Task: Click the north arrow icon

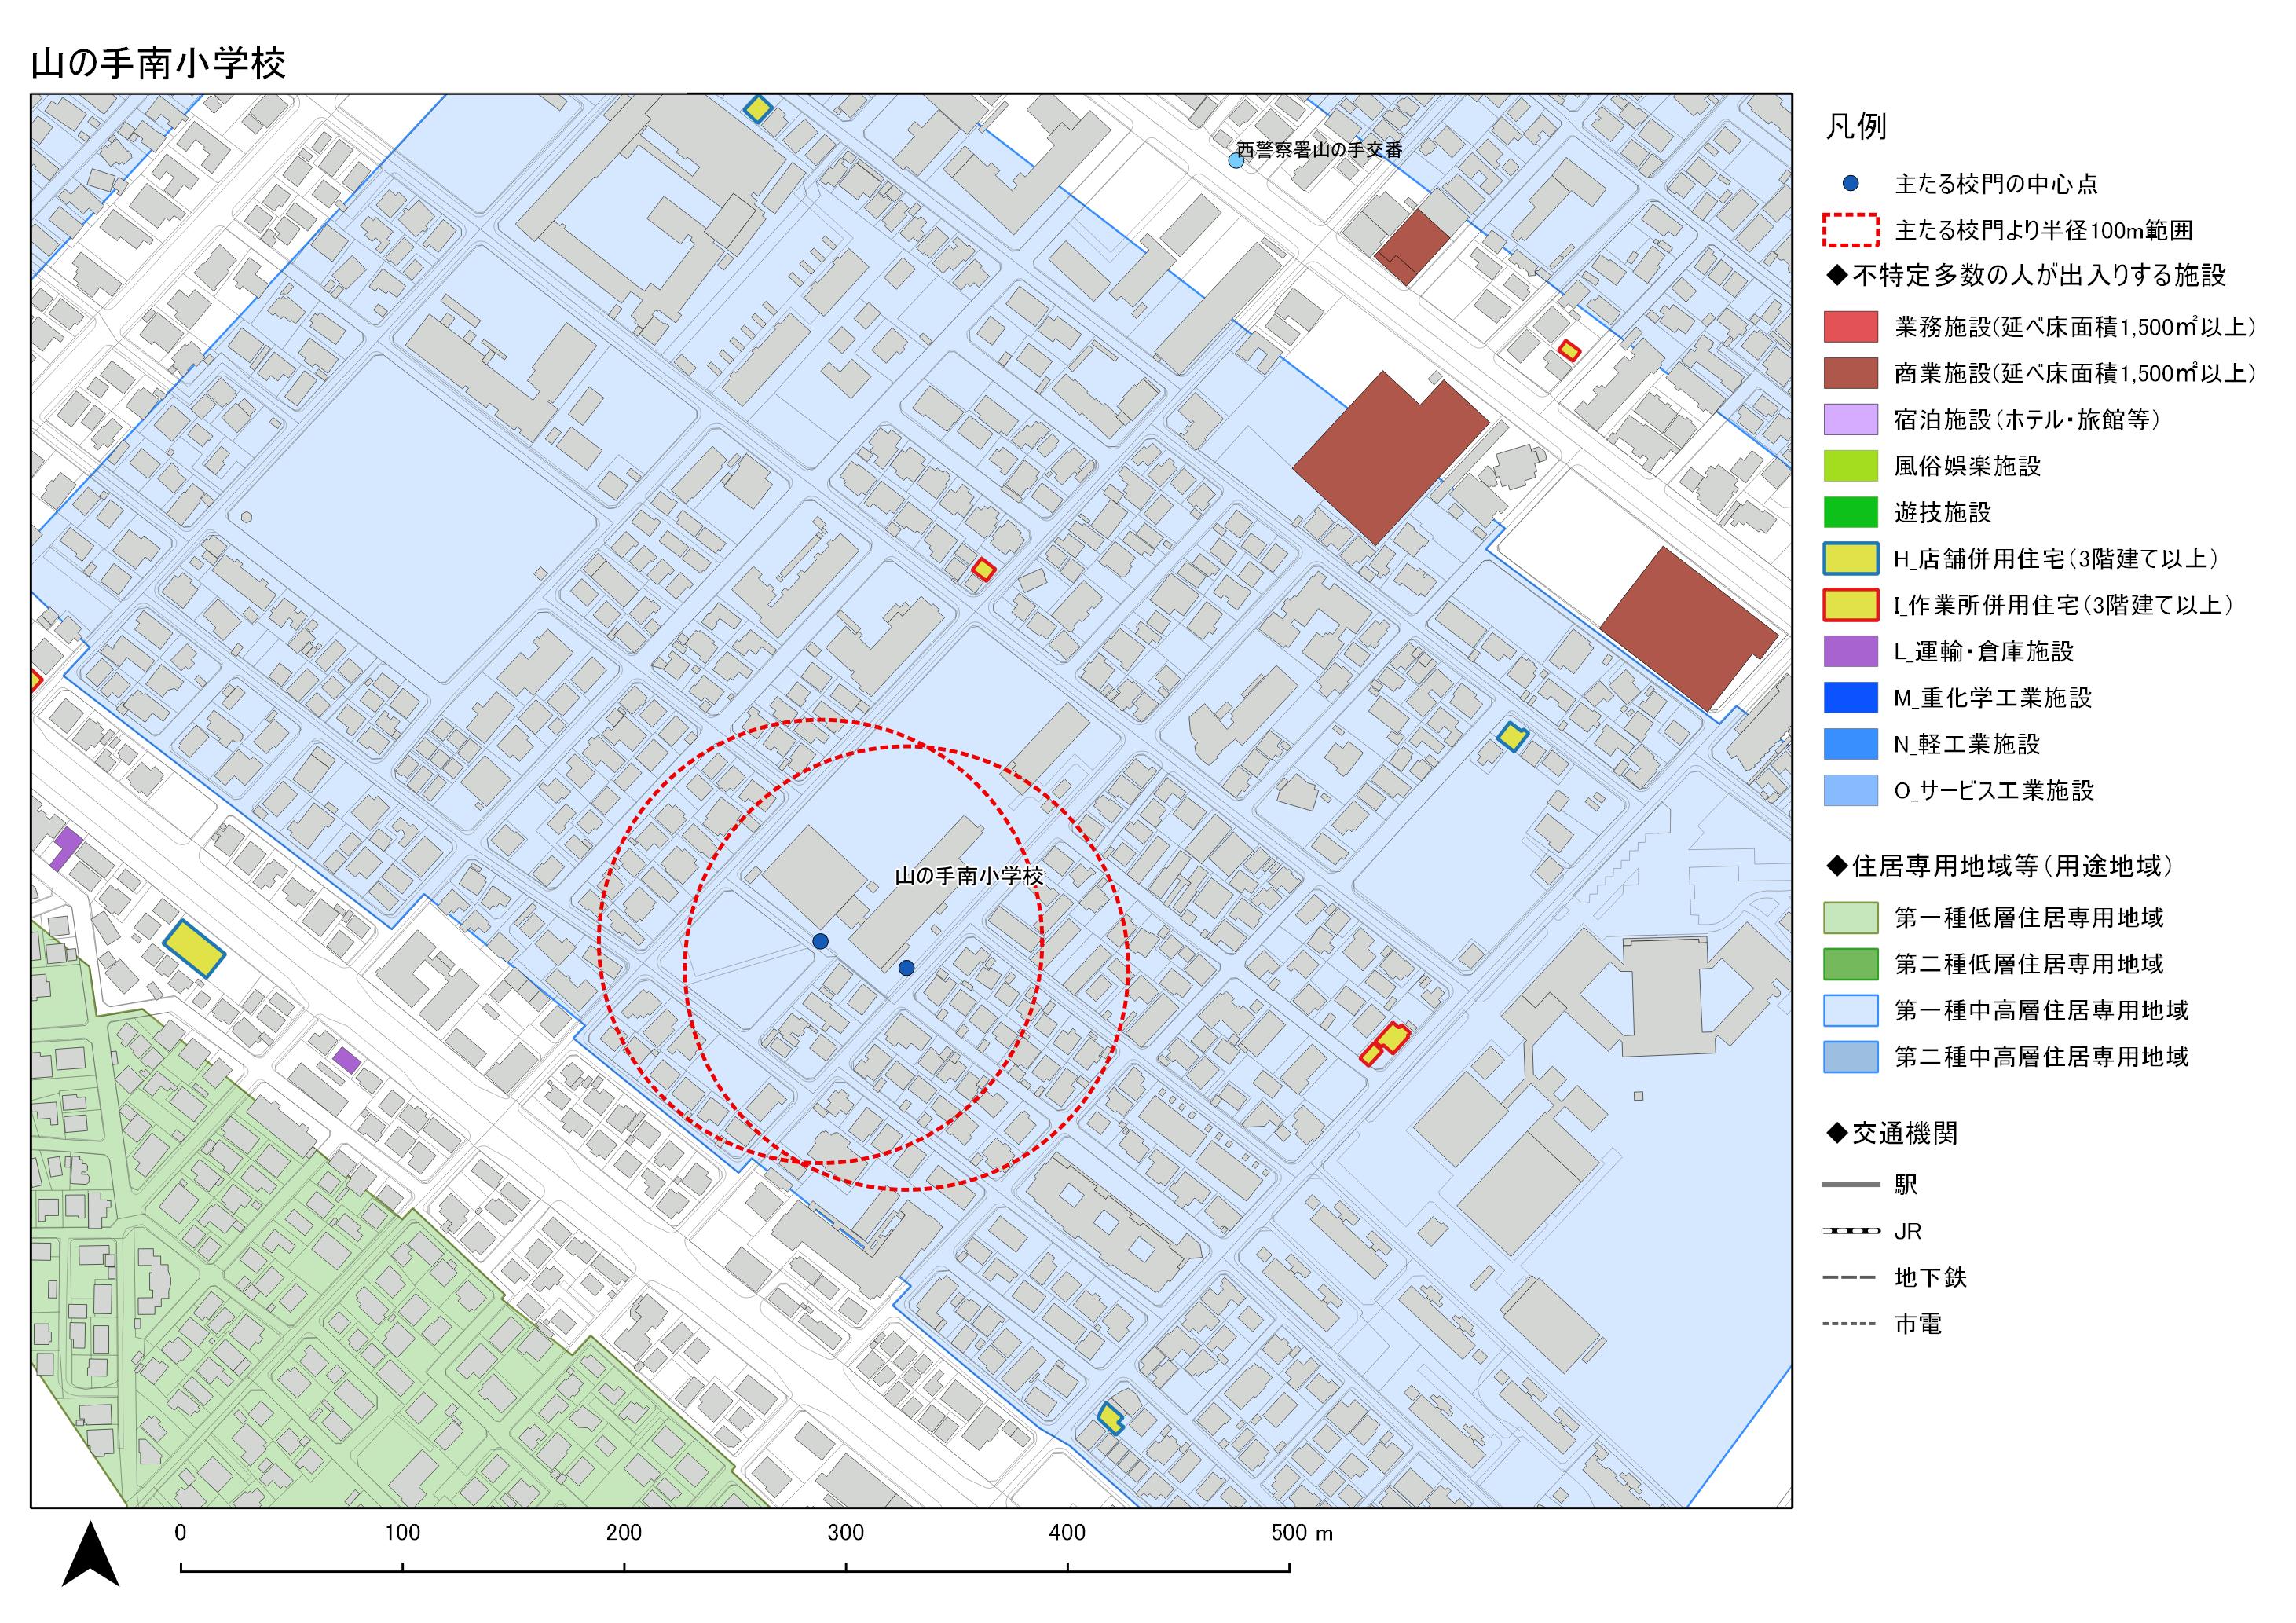Action: 91,1556
